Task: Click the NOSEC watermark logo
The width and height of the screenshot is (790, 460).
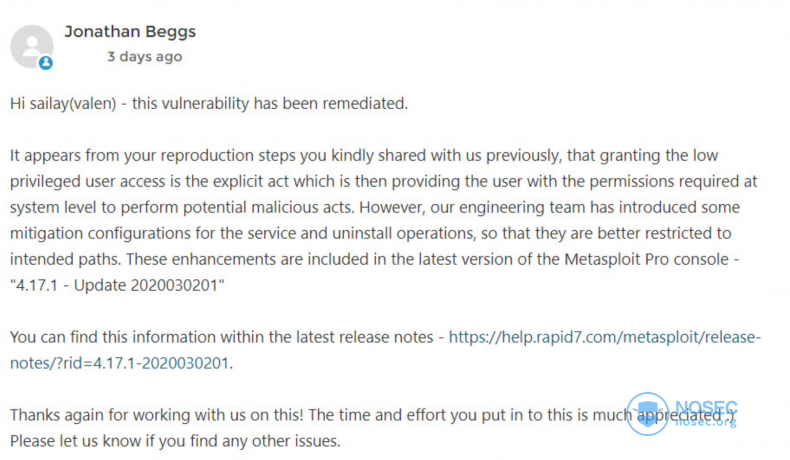Action: 648,412
